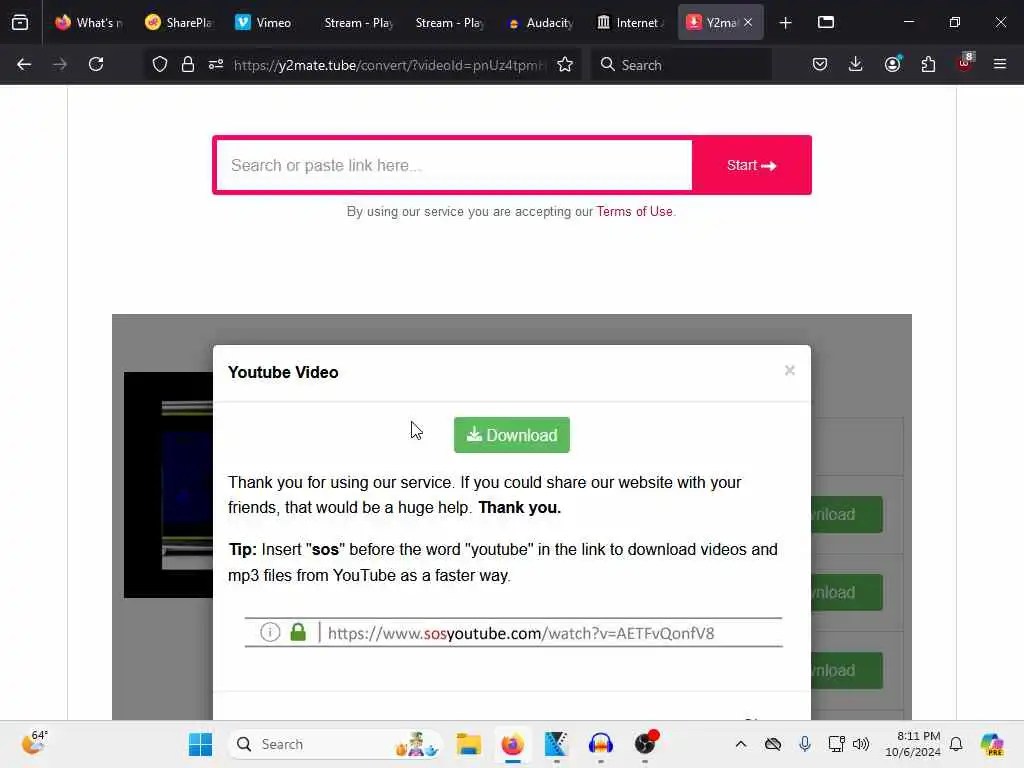This screenshot has height=768, width=1024.
Task: Switch to Internet Archive tab
Action: point(630,23)
